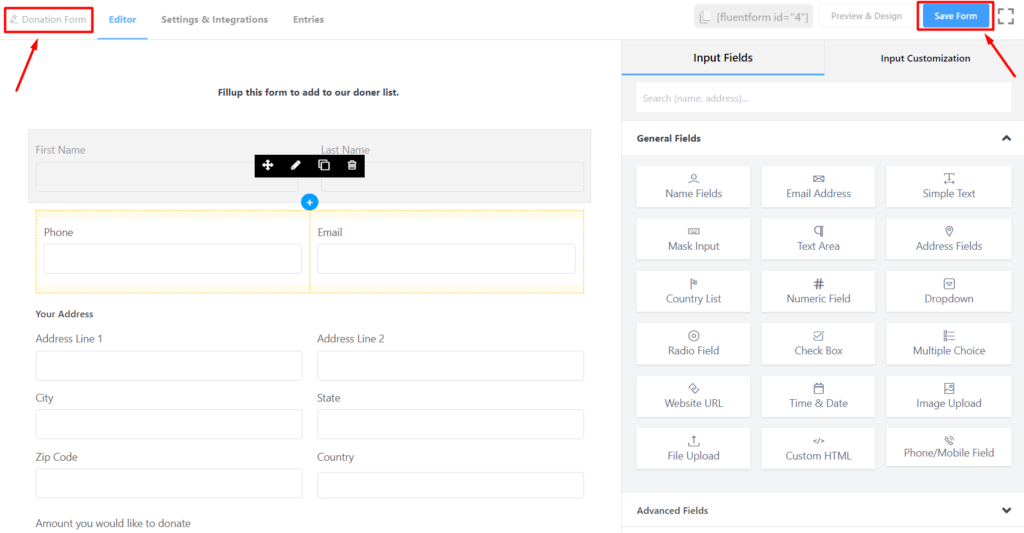Click the move handle icon on field toolbar

268,165
